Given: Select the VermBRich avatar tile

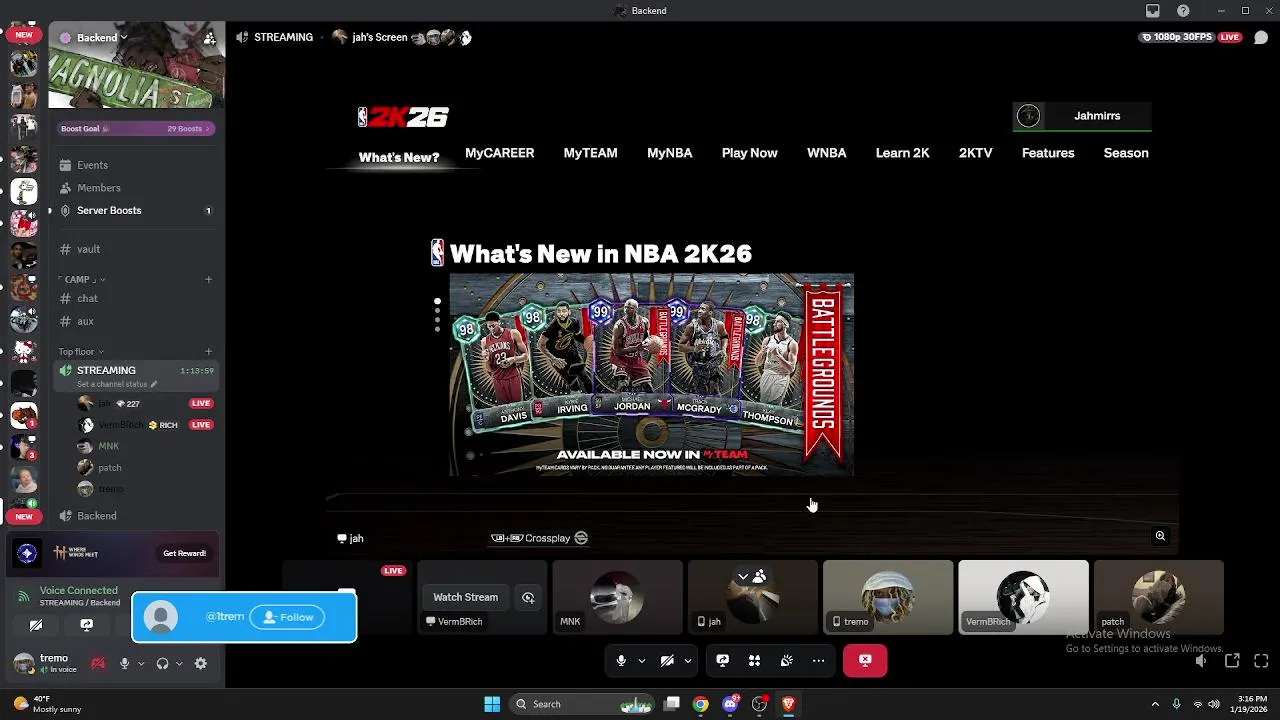Looking at the screenshot, I should click(x=1023, y=597).
